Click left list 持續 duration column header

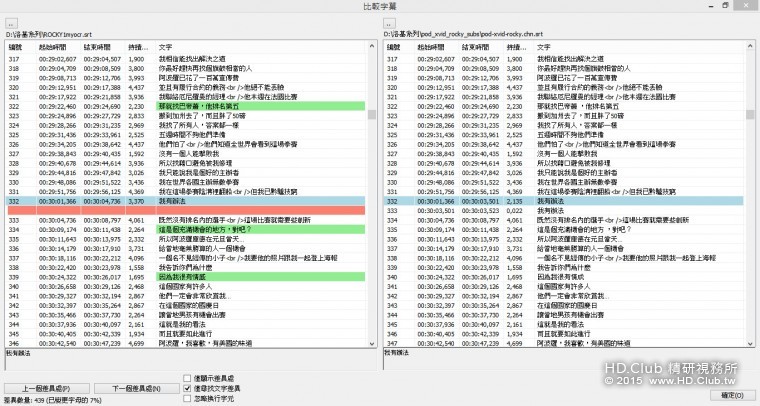click(x=140, y=47)
